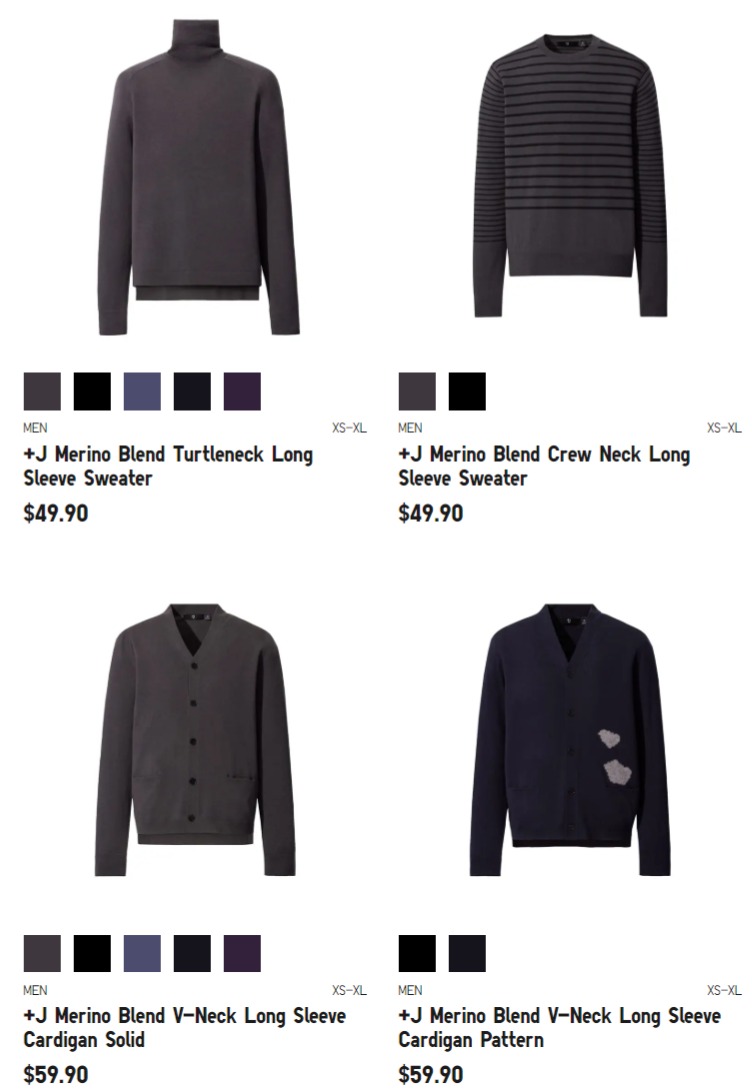Viewport: 752px width, 1091px height.
Task: Select navy swatch under Turtleneck sweater
Action: (192, 391)
